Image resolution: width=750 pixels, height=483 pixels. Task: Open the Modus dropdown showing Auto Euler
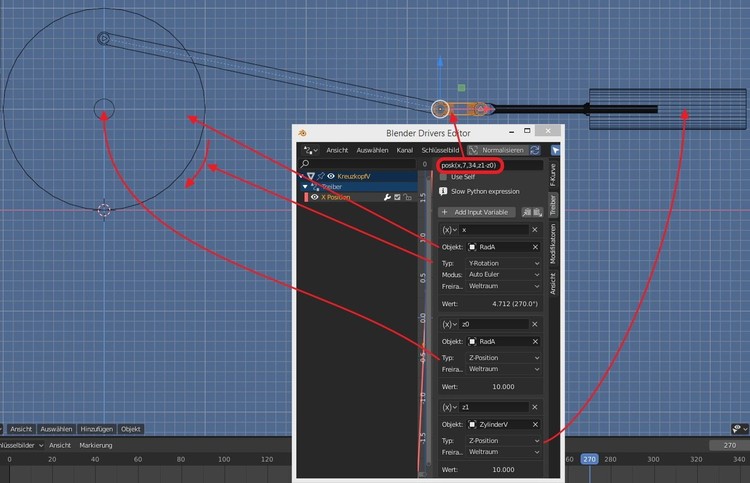tap(504, 274)
